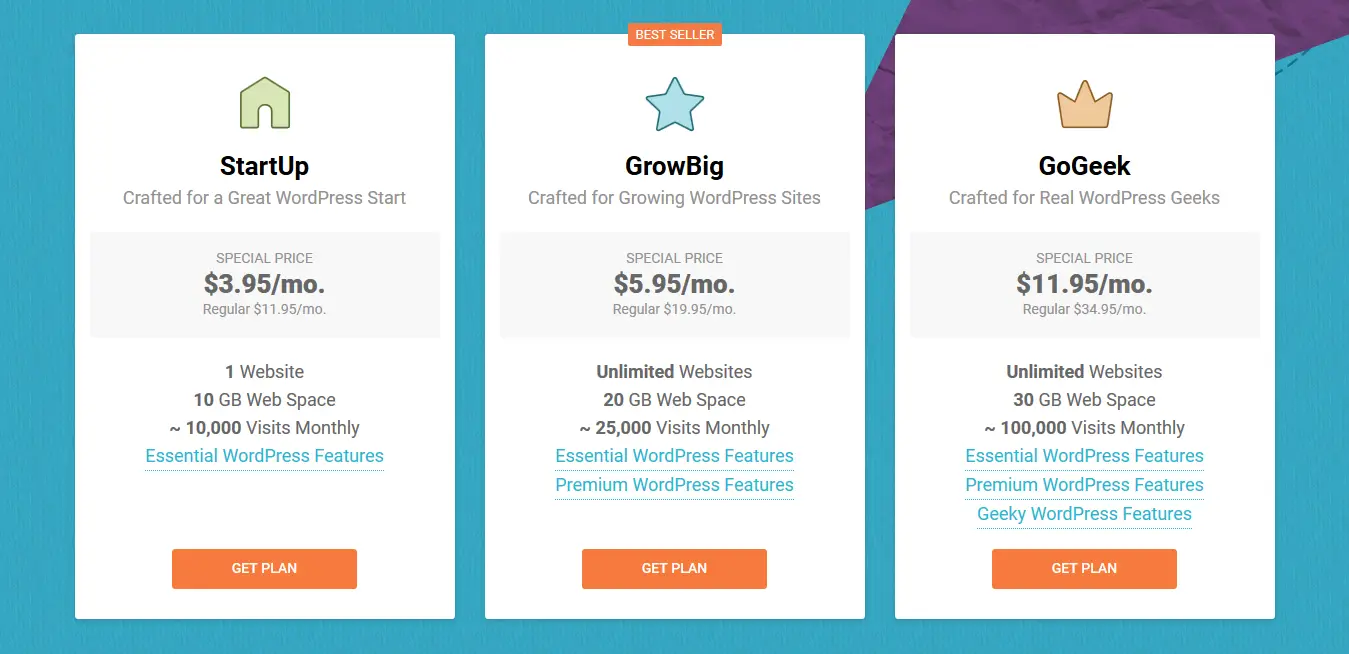Get the GoGeek plan

click(1084, 568)
